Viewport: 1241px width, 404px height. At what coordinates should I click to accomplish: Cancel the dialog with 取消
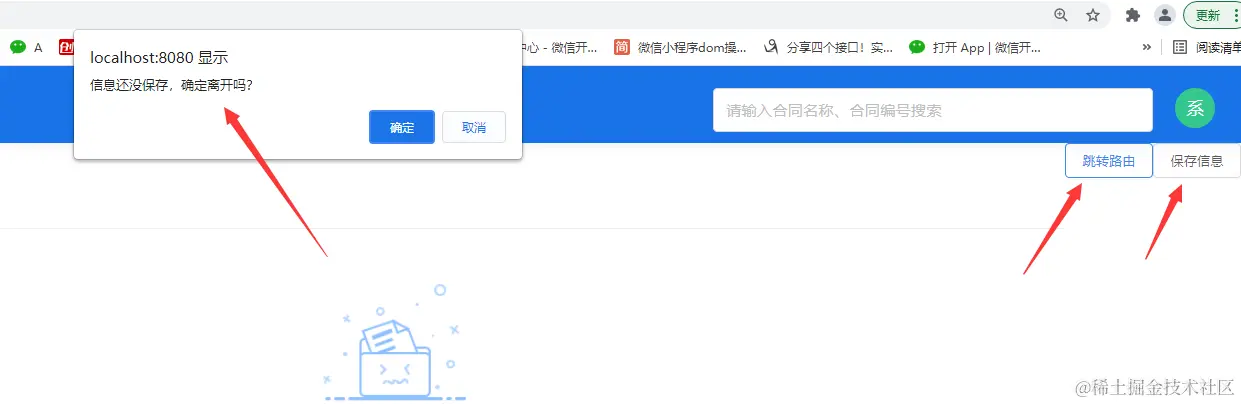474,127
